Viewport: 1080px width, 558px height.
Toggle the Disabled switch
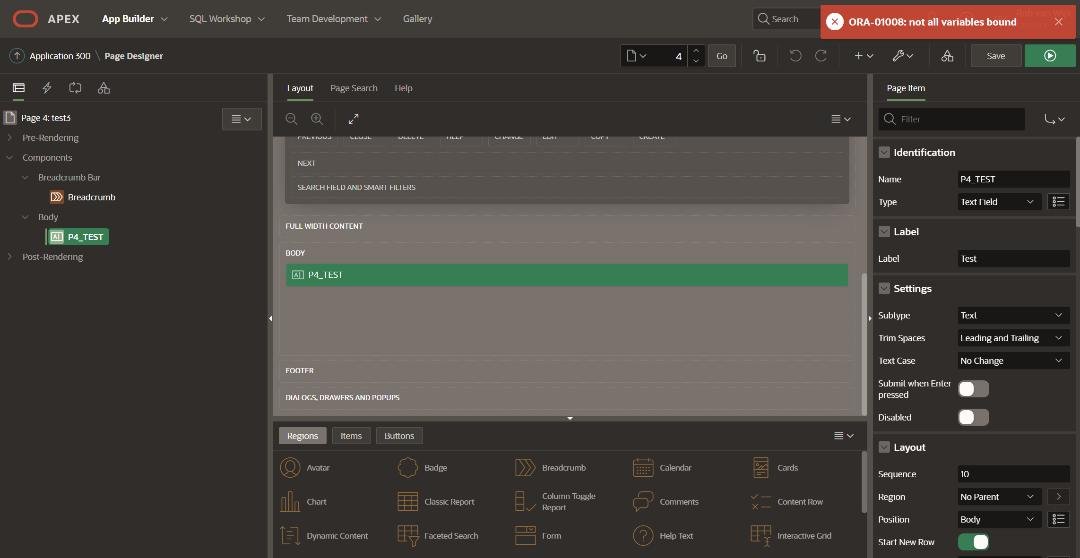pyautogui.click(x=973, y=417)
